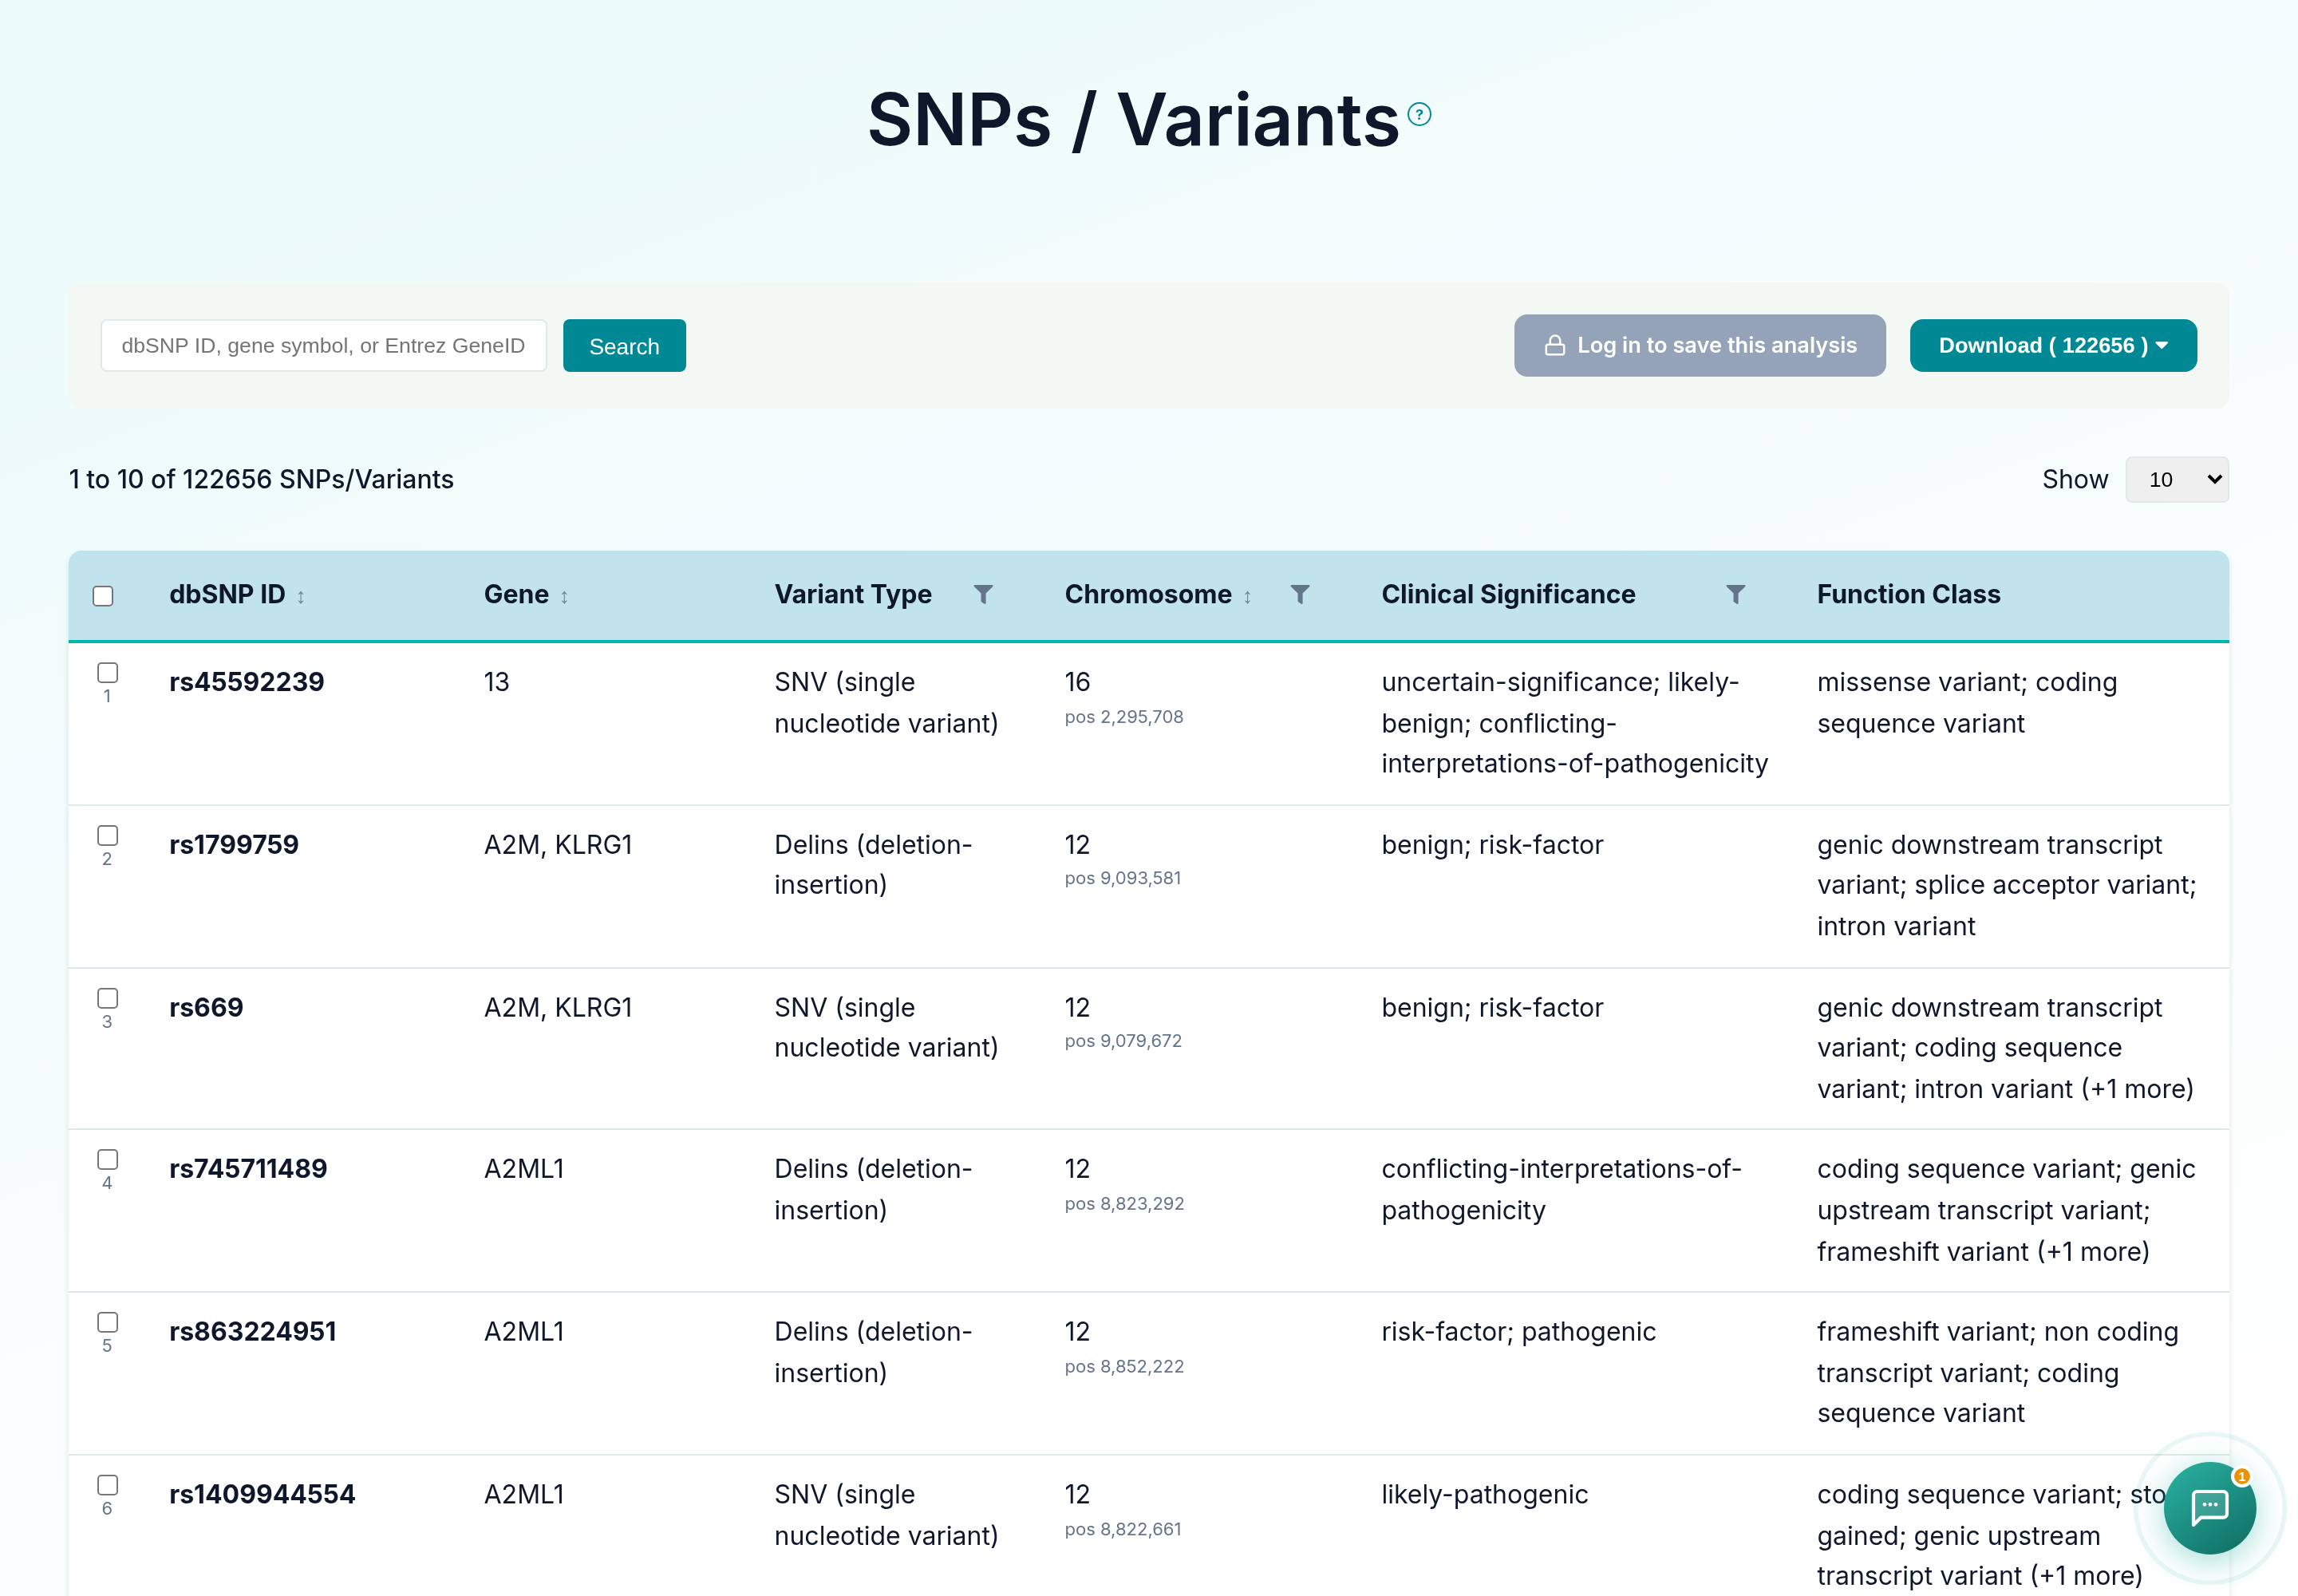Check the box for rs1799759

[x=107, y=835]
